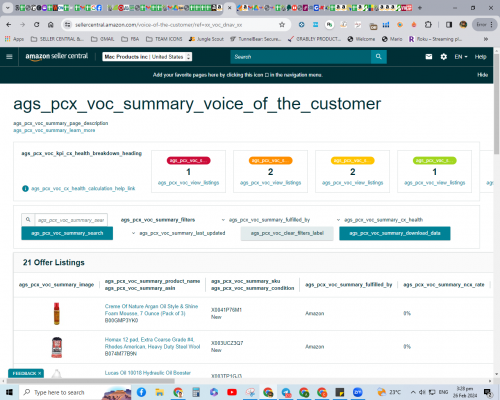Expand the summary_fulfilled_by filter dropdown

pyautogui.click(x=266, y=220)
